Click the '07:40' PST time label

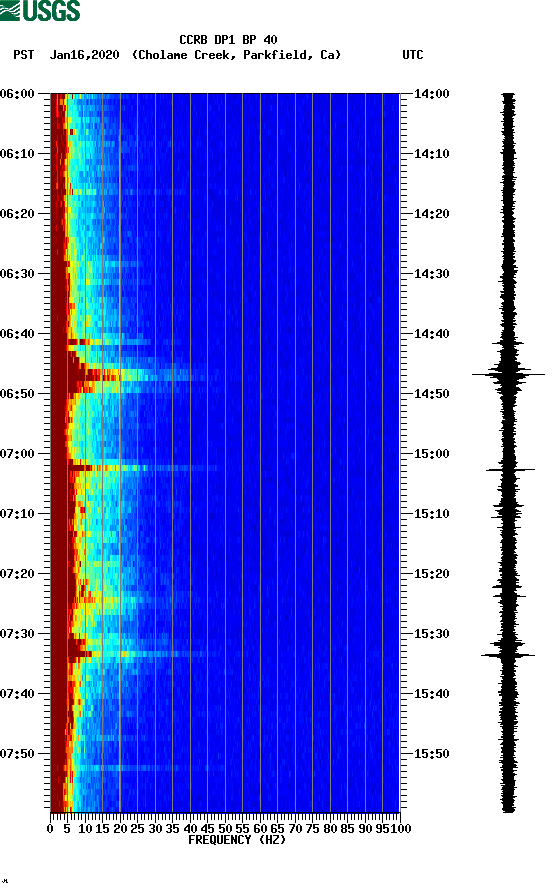[x=18, y=694]
